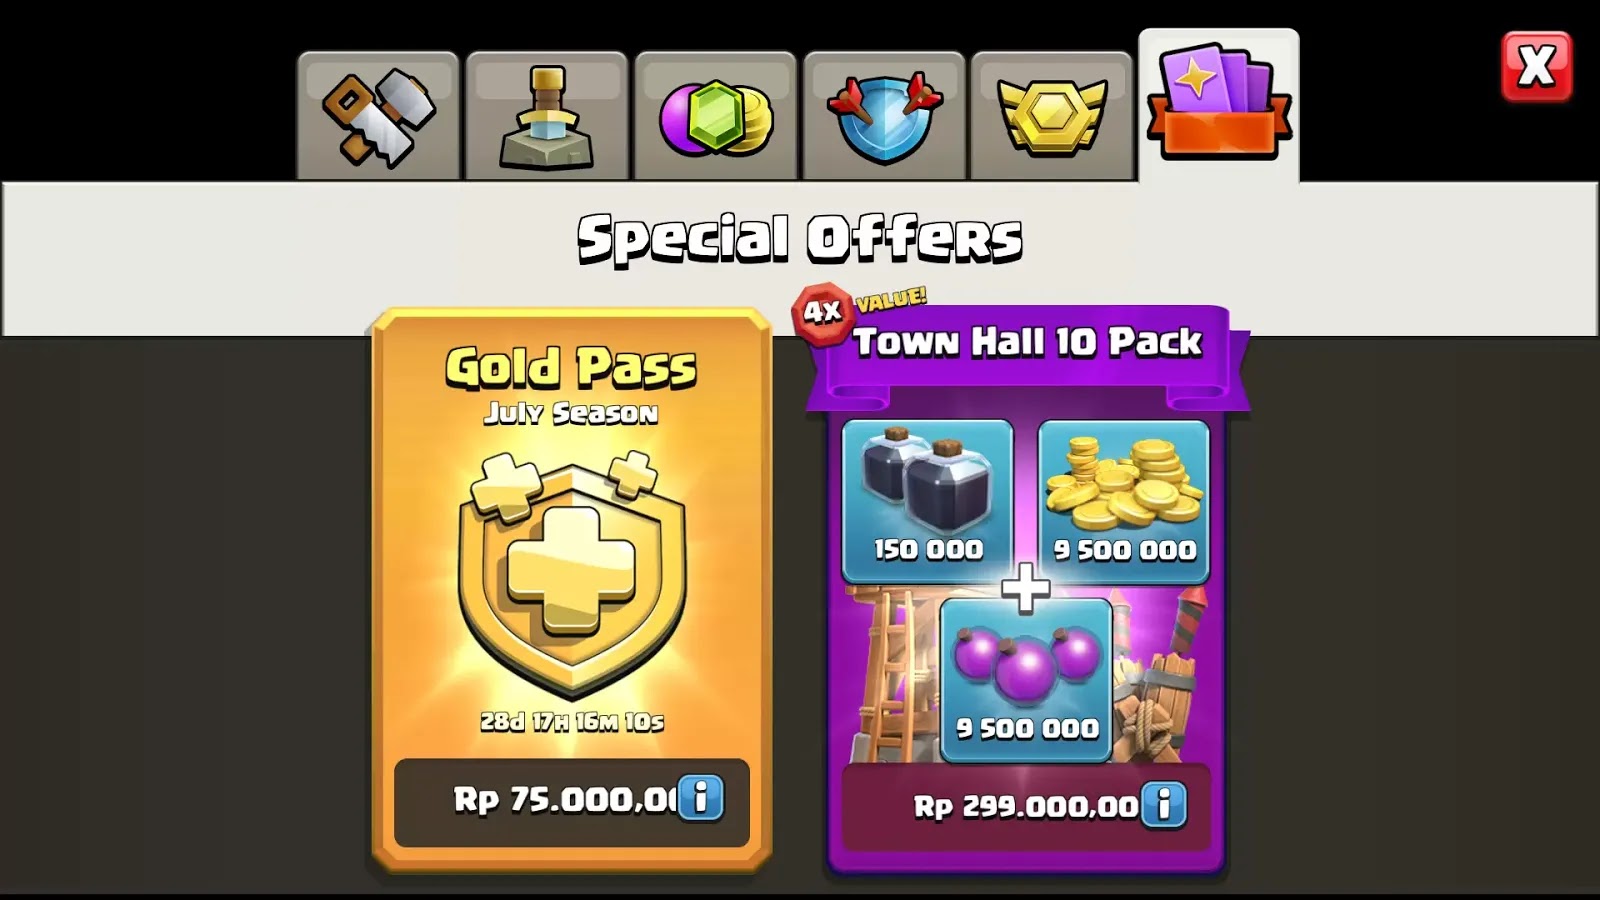Click the Gold Pass info icon
1600x900 pixels.
(x=700, y=798)
